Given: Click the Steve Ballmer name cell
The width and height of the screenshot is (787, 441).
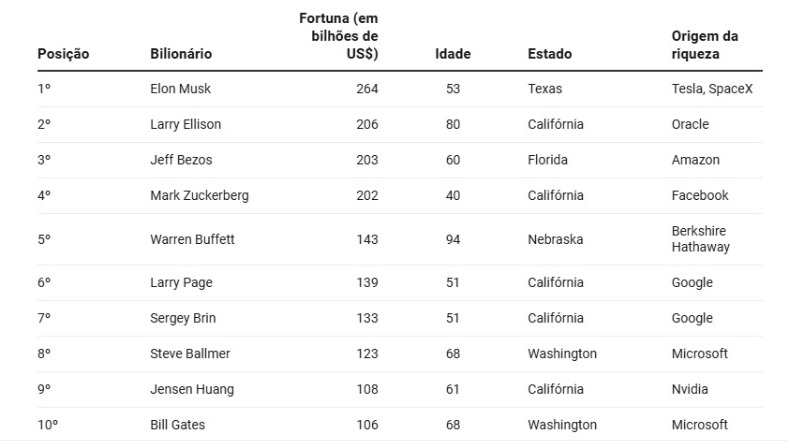Looking at the screenshot, I should point(188,354).
